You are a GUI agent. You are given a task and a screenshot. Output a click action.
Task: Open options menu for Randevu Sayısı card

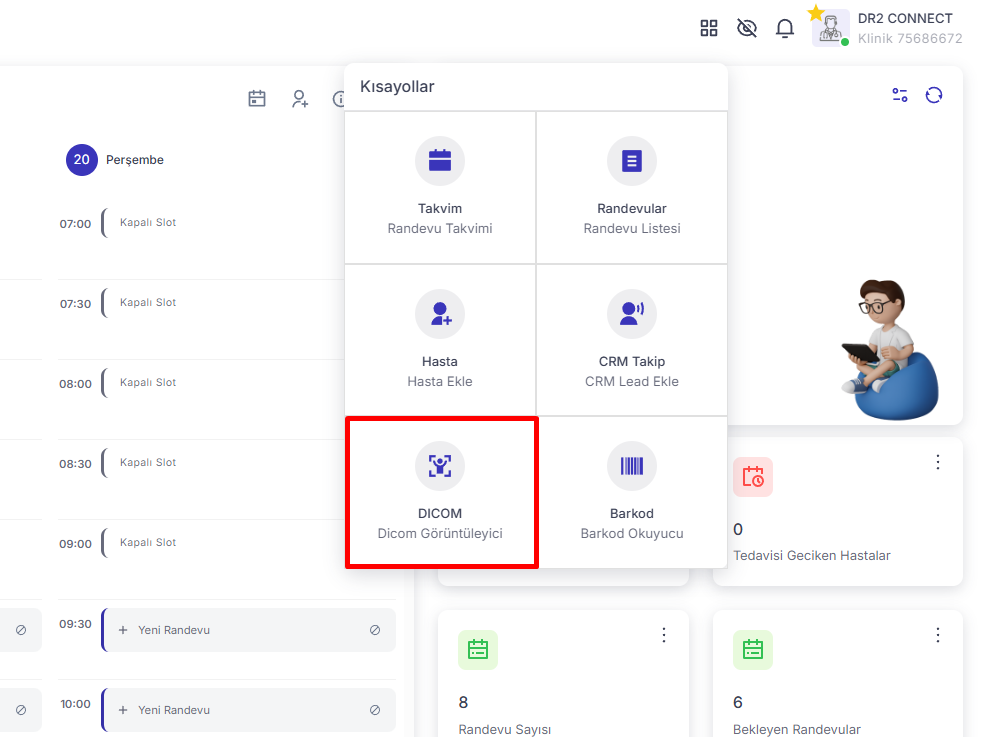664,635
